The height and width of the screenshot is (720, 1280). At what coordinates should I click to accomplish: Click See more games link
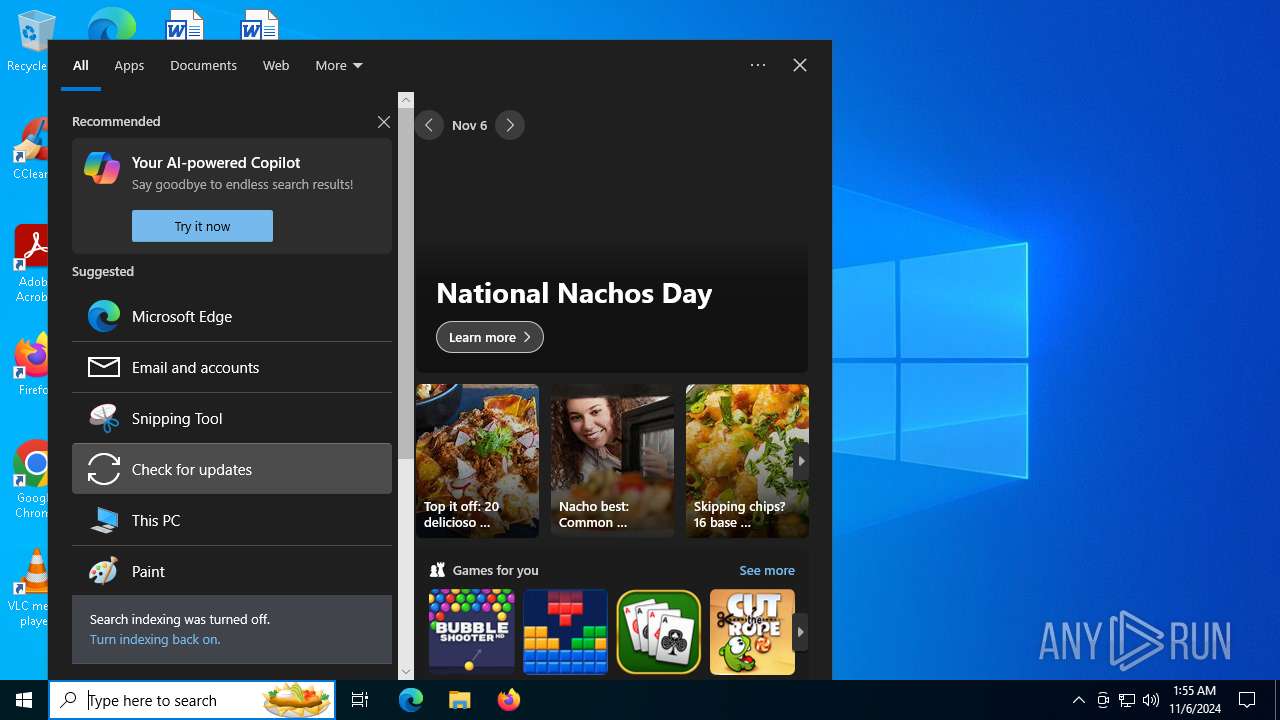pyautogui.click(x=767, y=570)
